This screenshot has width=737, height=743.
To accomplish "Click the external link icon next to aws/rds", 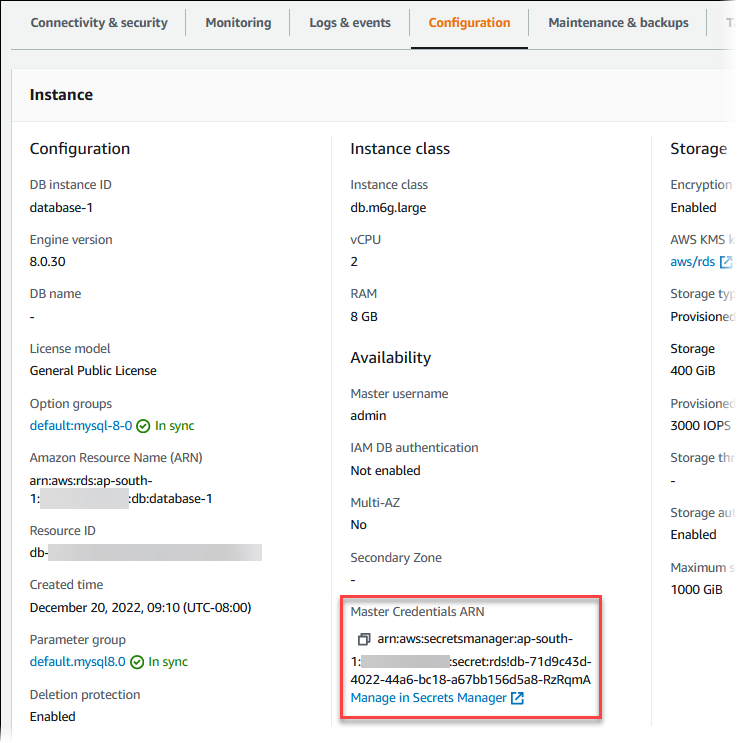I will pyautogui.click(x=727, y=262).
